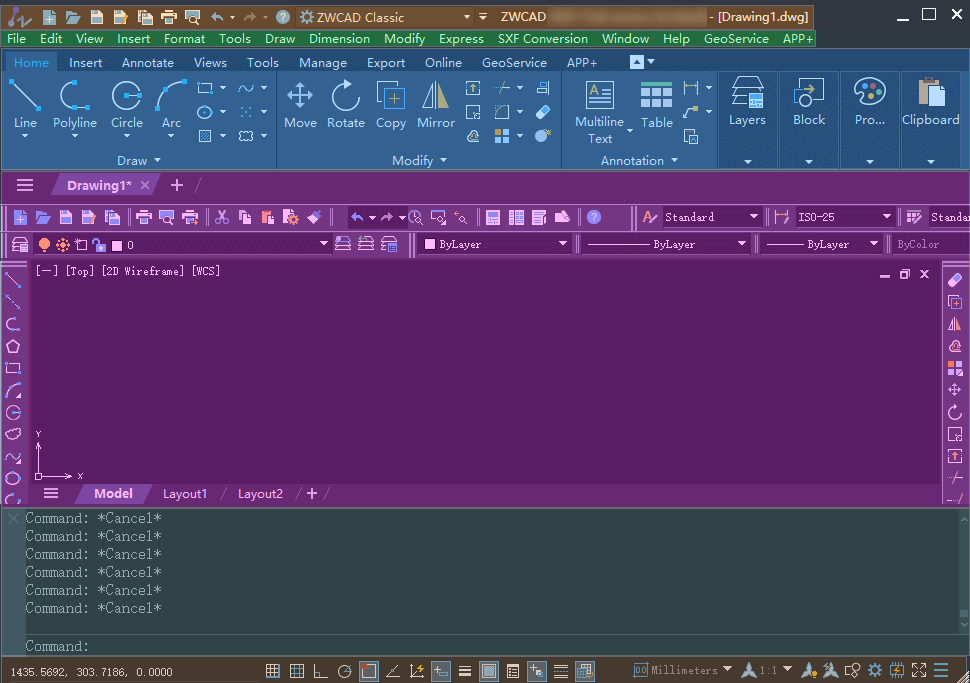Expand the Annotation panel arrow

(x=674, y=160)
